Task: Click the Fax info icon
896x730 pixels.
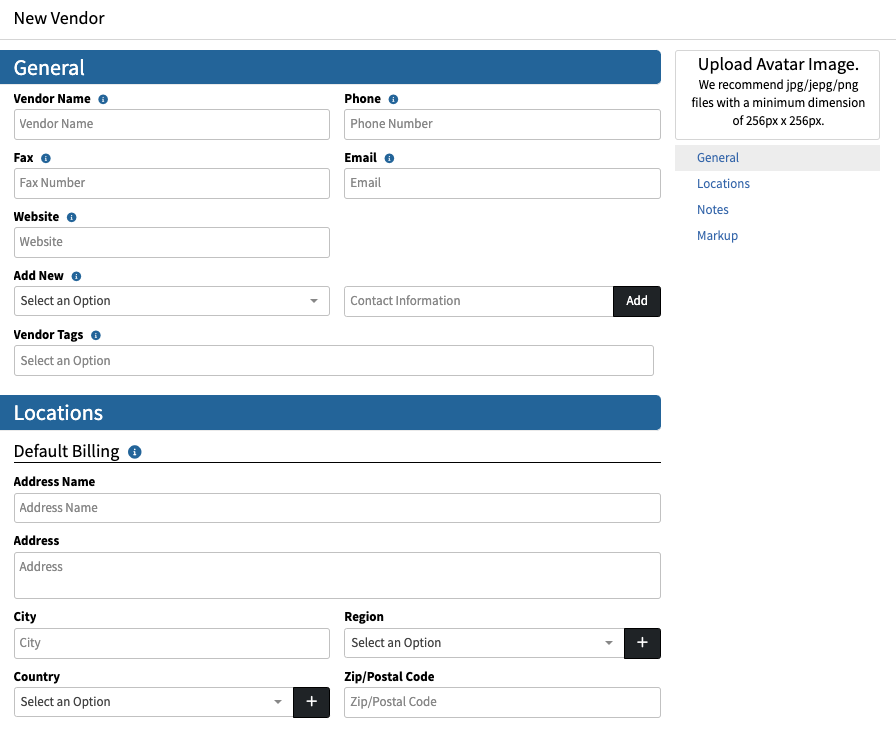Action: coord(46,158)
